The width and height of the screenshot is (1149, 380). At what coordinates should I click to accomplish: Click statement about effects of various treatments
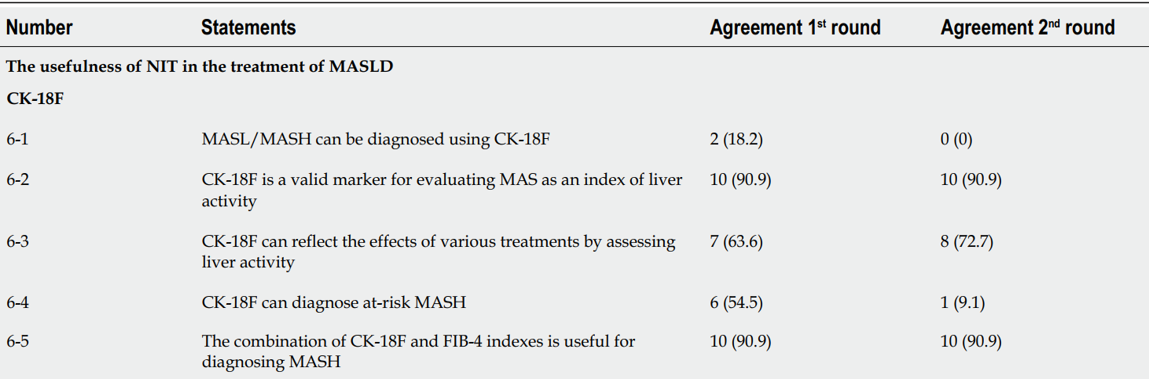tap(439, 253)
